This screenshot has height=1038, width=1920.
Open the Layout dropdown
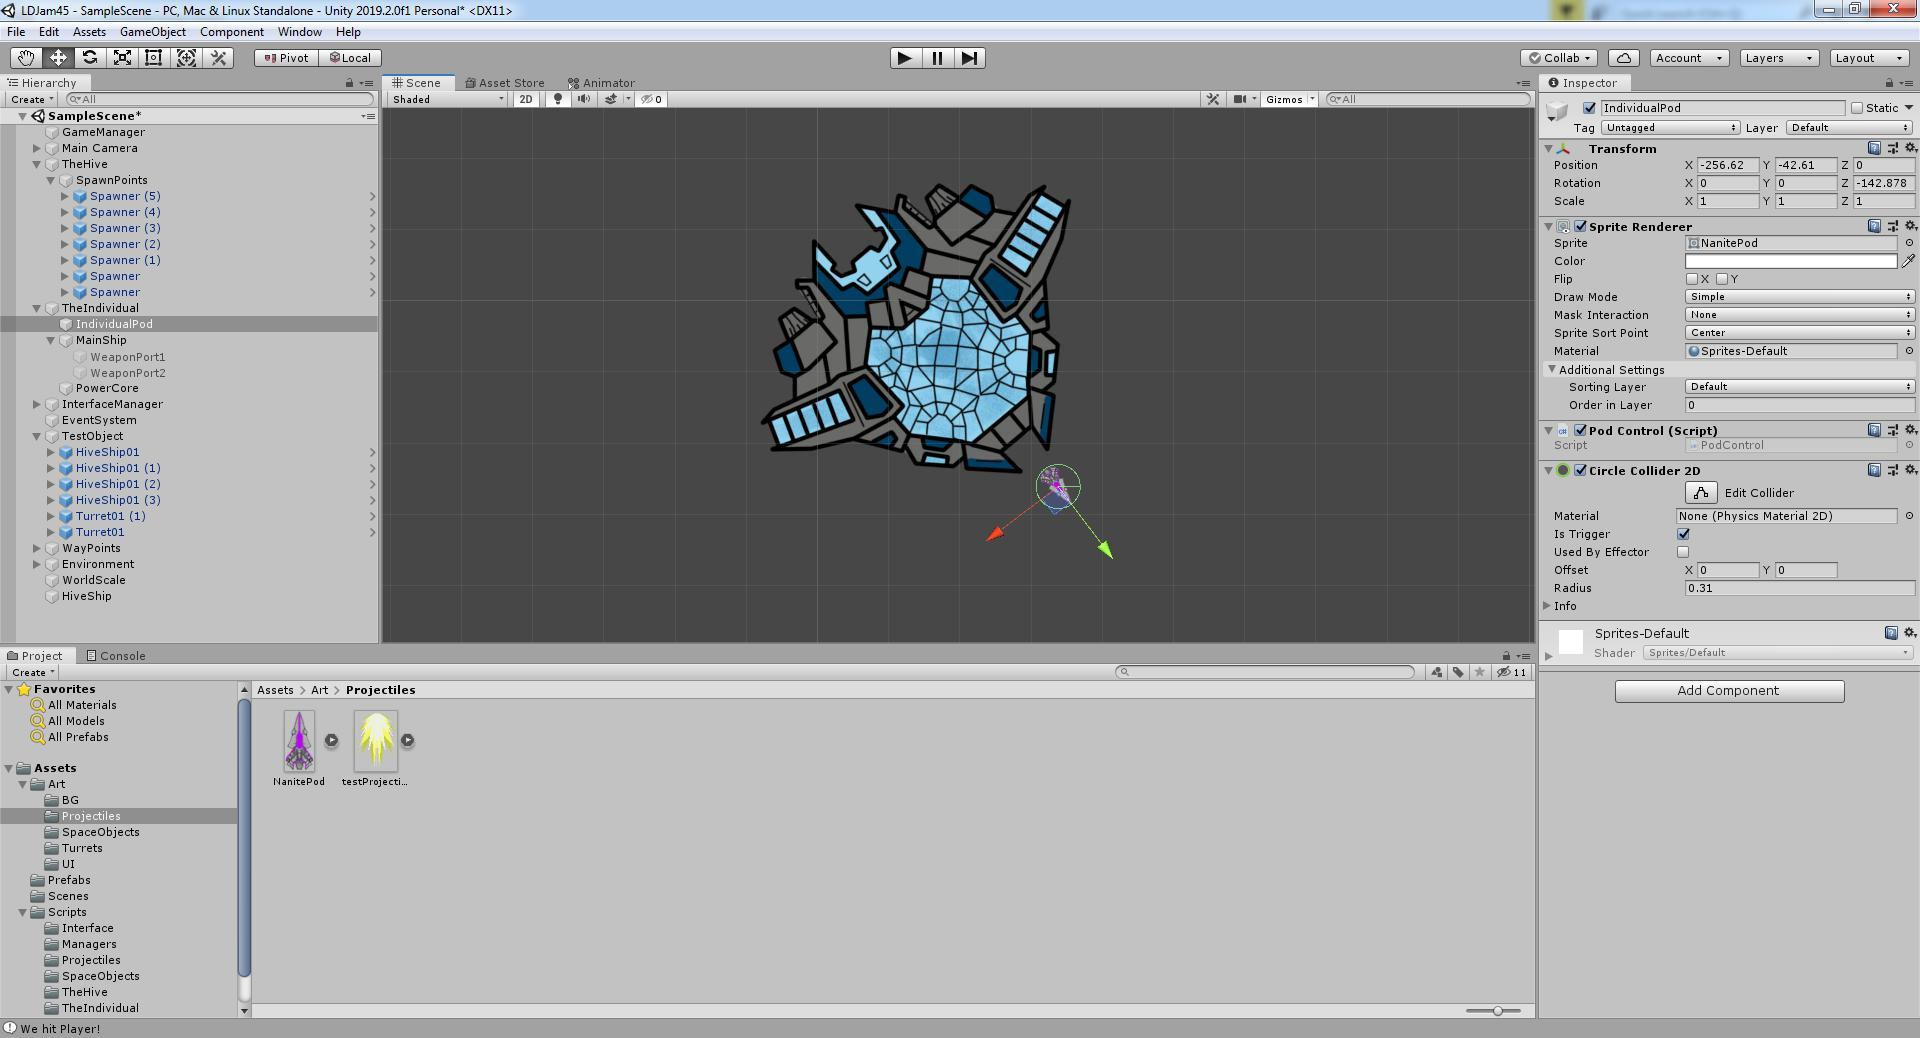(x=1869, y=58)
